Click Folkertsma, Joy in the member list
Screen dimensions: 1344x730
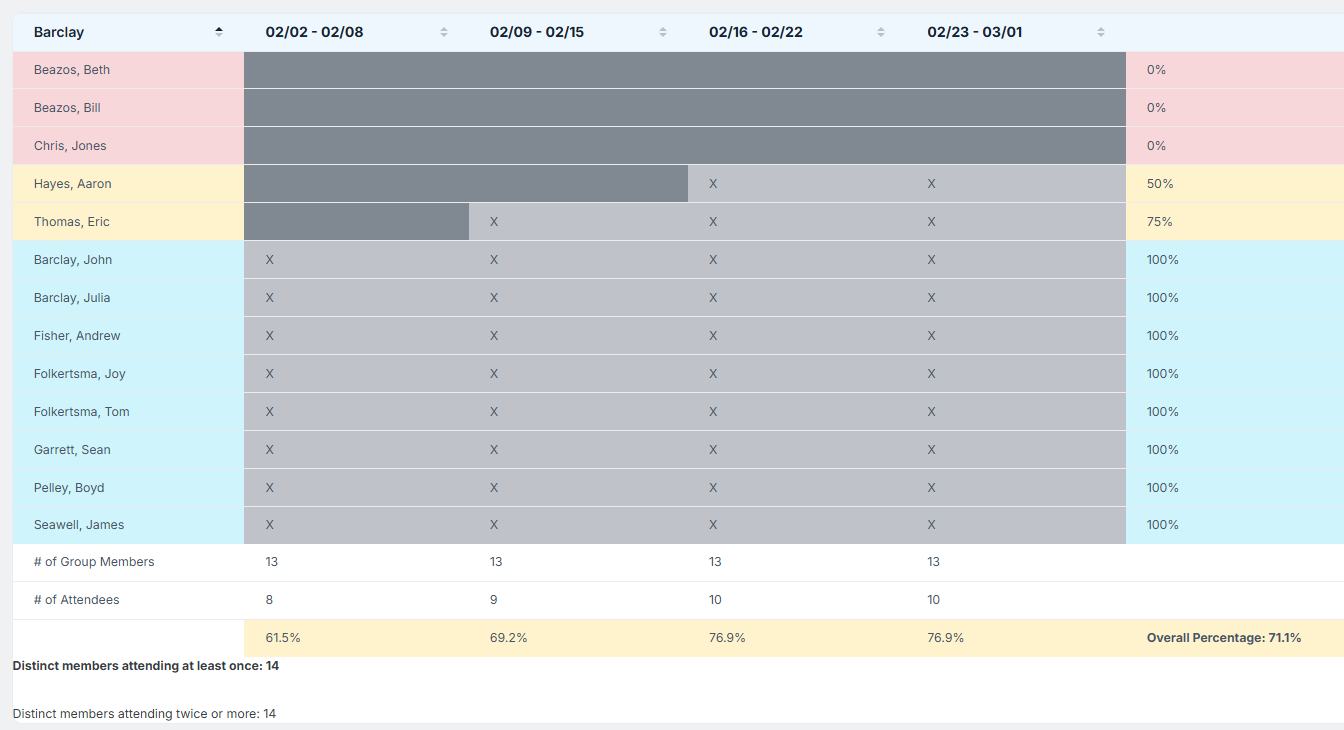coord(80,374)
